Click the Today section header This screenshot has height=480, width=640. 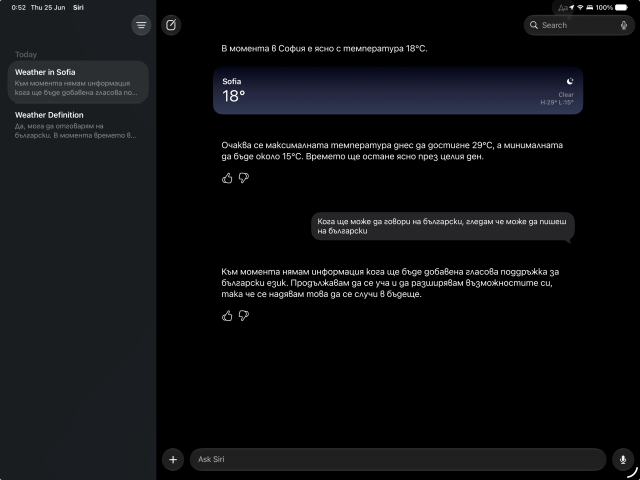click(26, 54)
